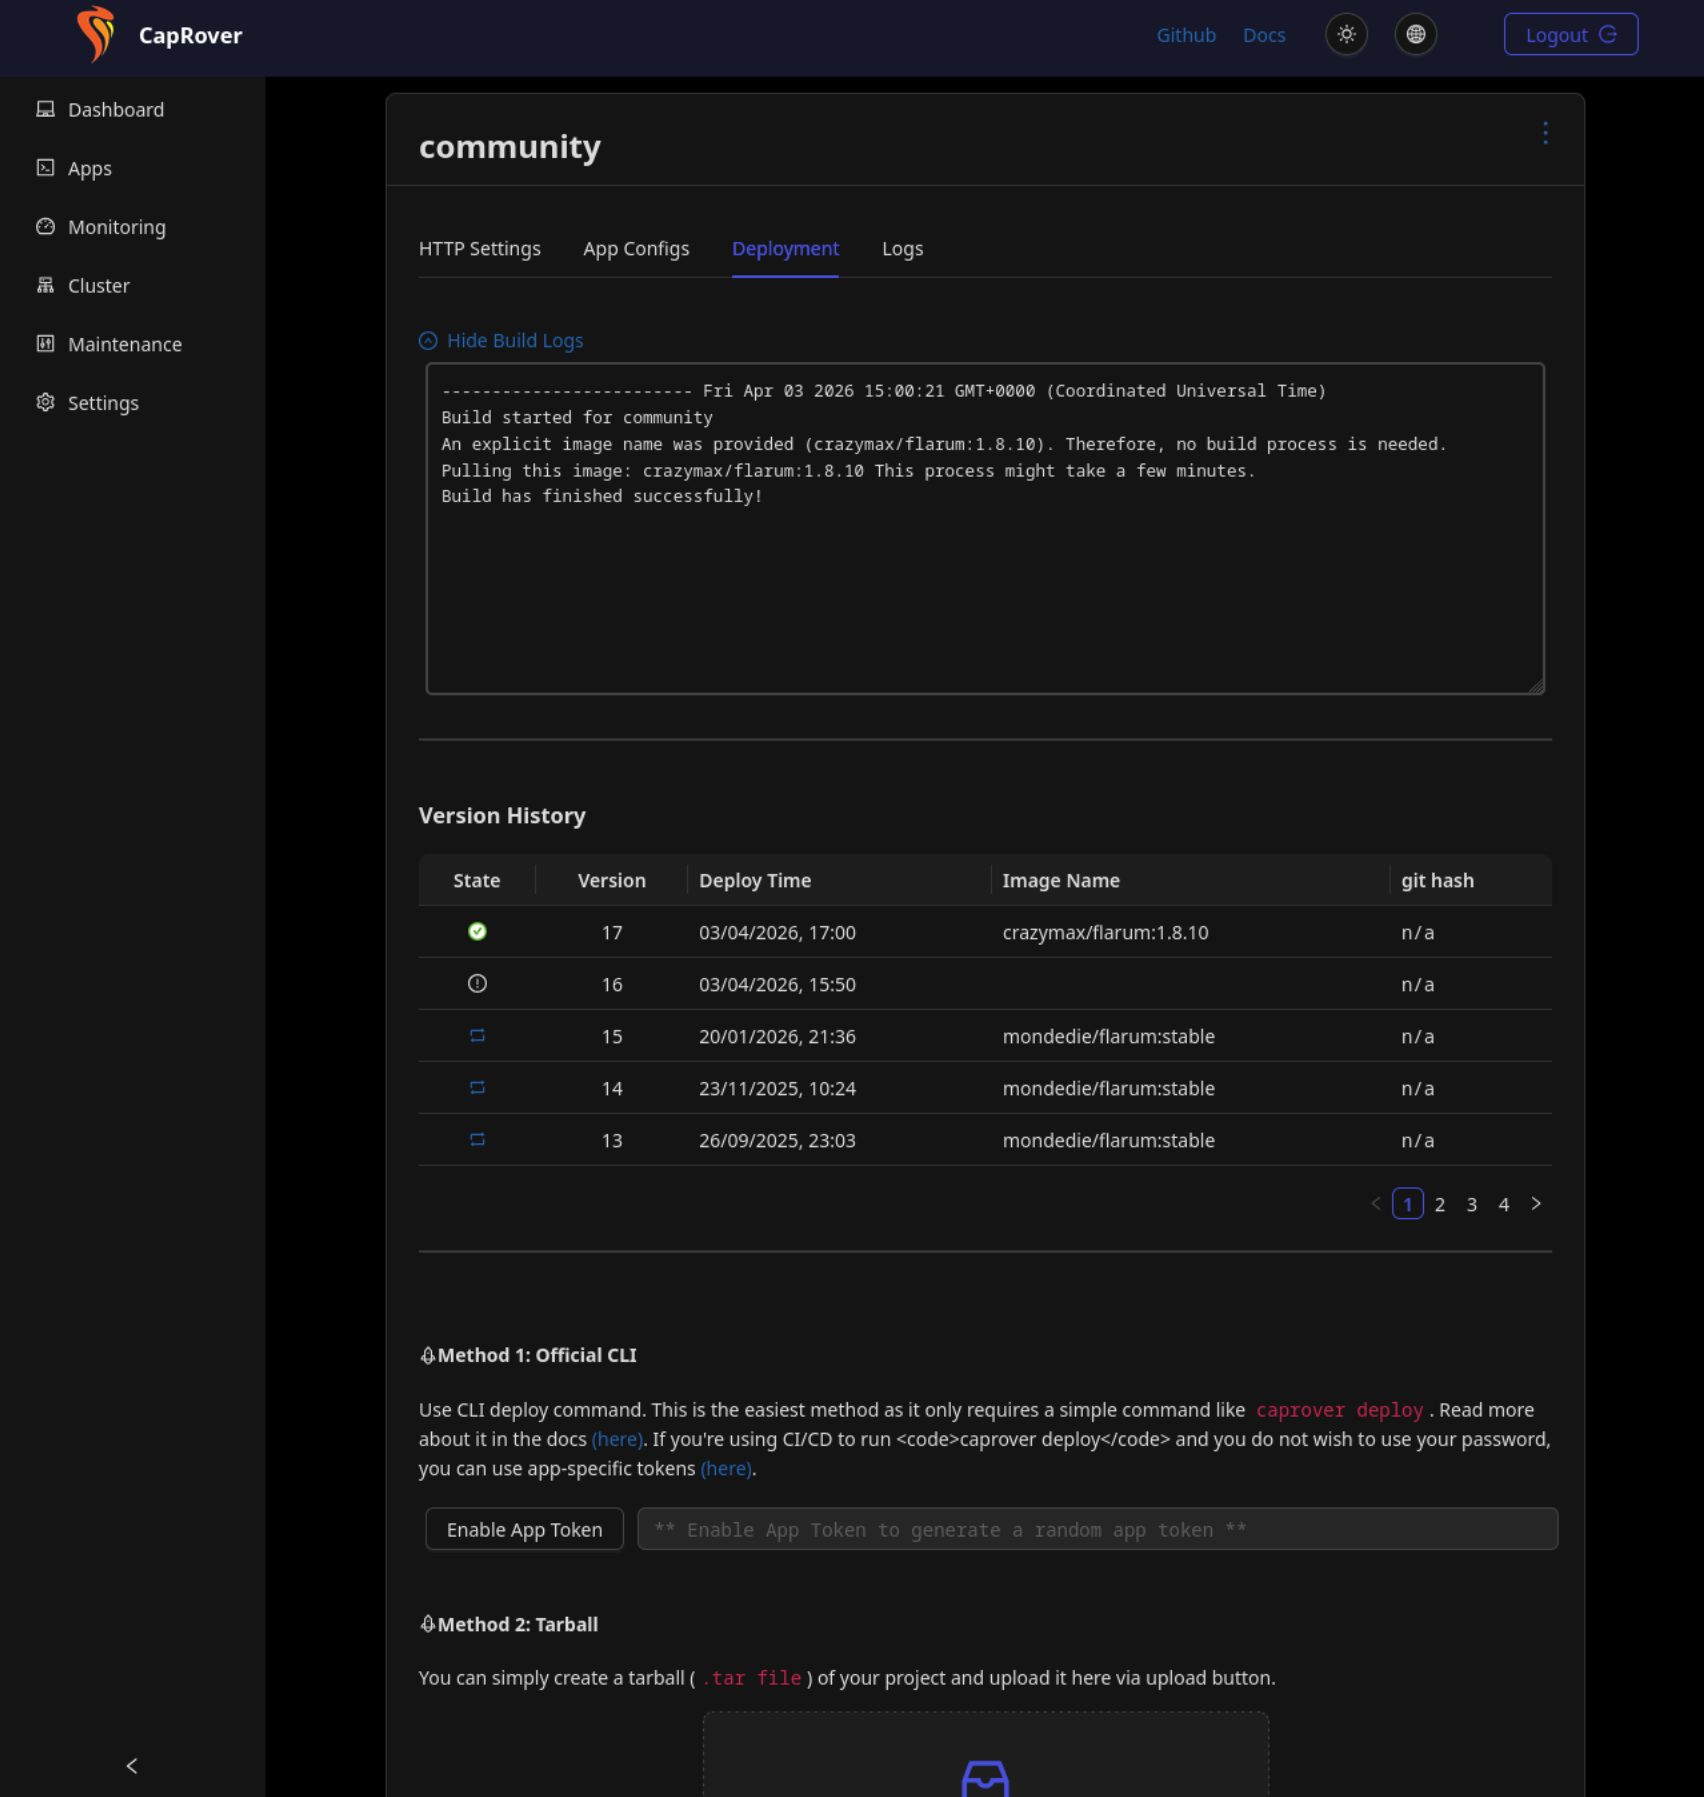1704x1797 pixels.
Task: Click the failed state icon of version 16
Action: (477, 984)
